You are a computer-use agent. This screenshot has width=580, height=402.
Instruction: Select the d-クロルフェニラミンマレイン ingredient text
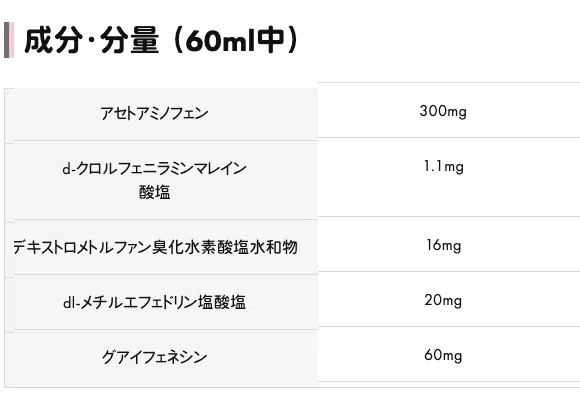click(x=154, y=169)
